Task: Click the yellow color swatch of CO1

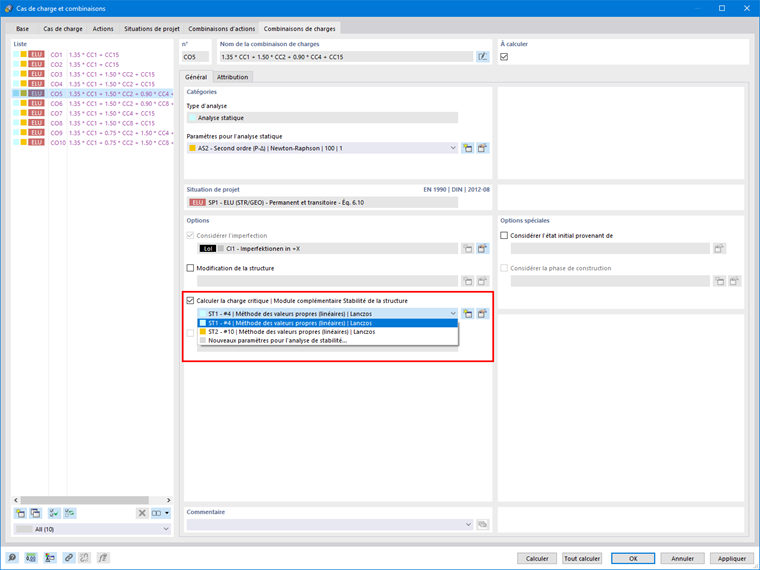Action: (23, 55)
